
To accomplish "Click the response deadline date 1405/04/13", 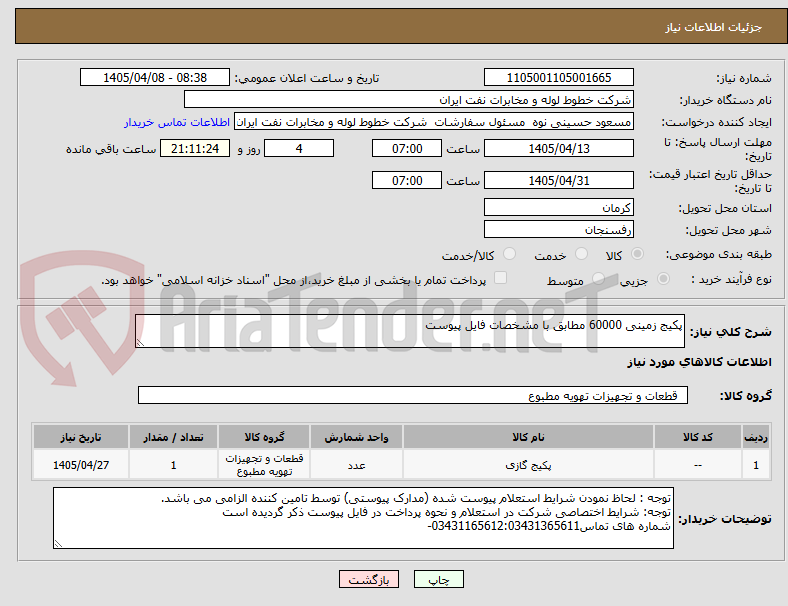I will (558, 149).
